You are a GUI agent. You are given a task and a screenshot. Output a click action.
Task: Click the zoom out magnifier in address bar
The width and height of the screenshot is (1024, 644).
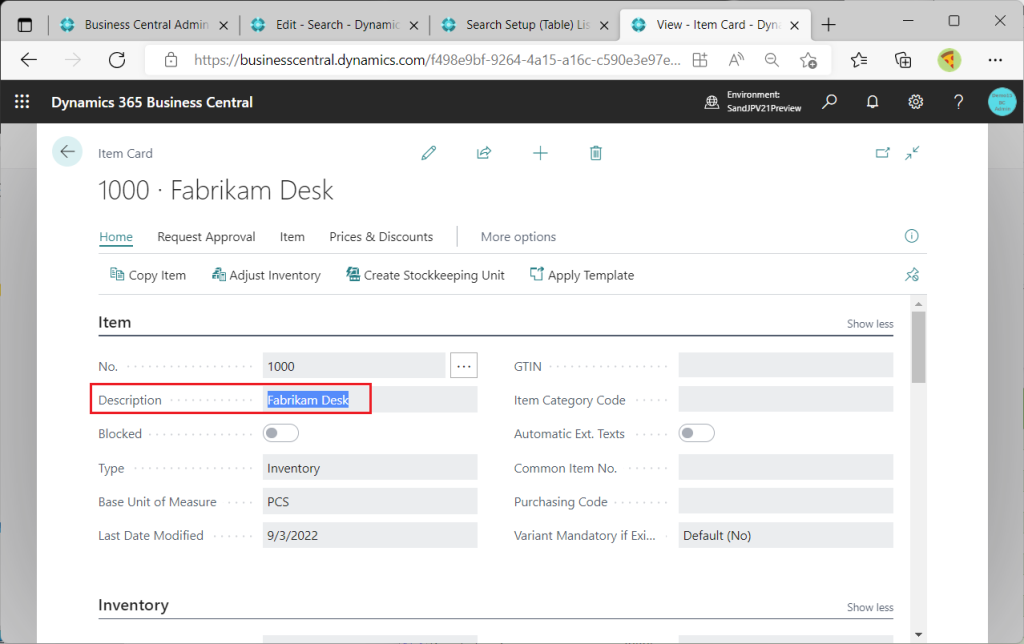772,60
